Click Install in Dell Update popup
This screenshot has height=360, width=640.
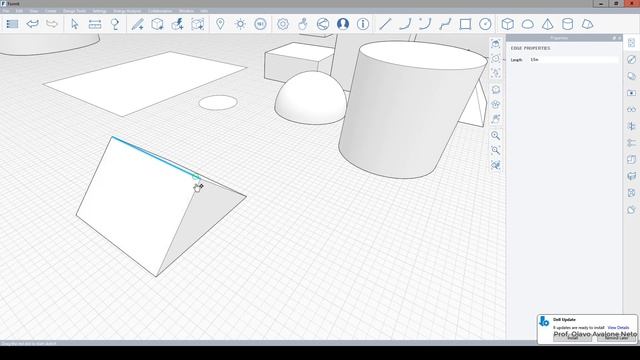pyautogui.click(x=572, y=338)
